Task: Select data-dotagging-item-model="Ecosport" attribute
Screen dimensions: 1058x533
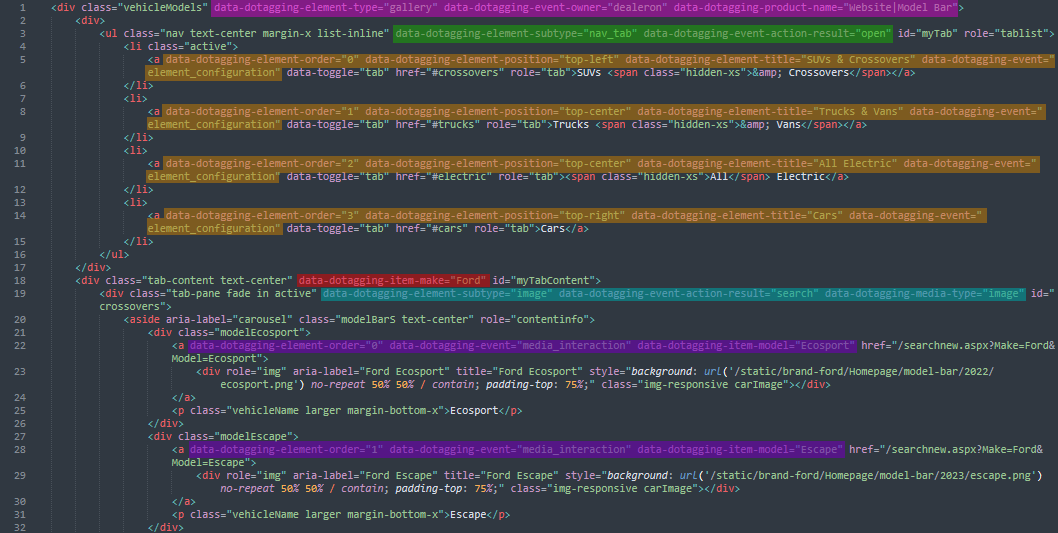Action: click(746, 345)
